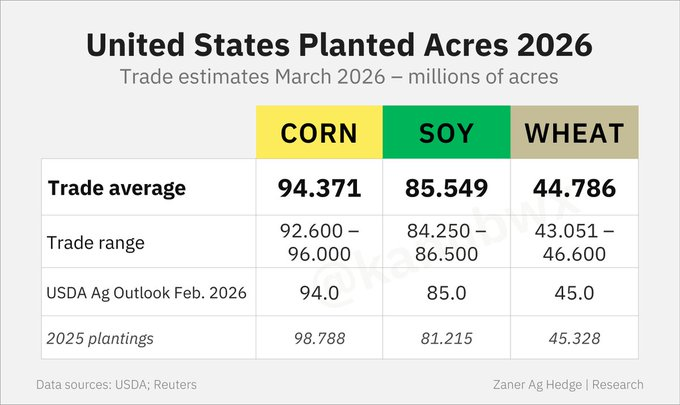Image resolution: width=680 pixels, height=405 pixels.
Task: Click the 2025 corn plantings value 98.788
Action: [x=319, y=338]
